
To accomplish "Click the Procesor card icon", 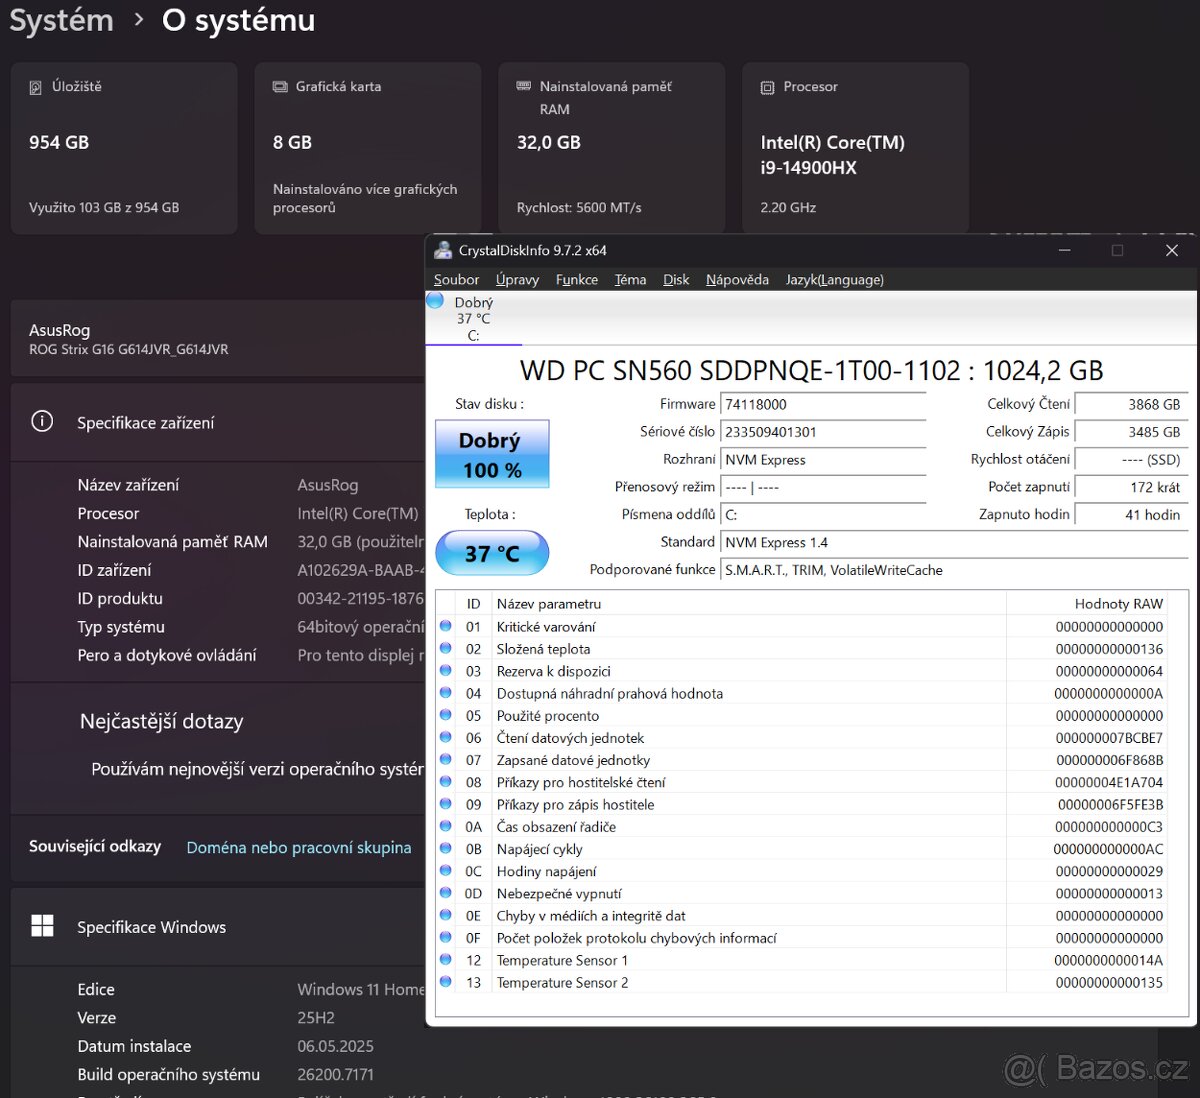I will click(767, 88).
